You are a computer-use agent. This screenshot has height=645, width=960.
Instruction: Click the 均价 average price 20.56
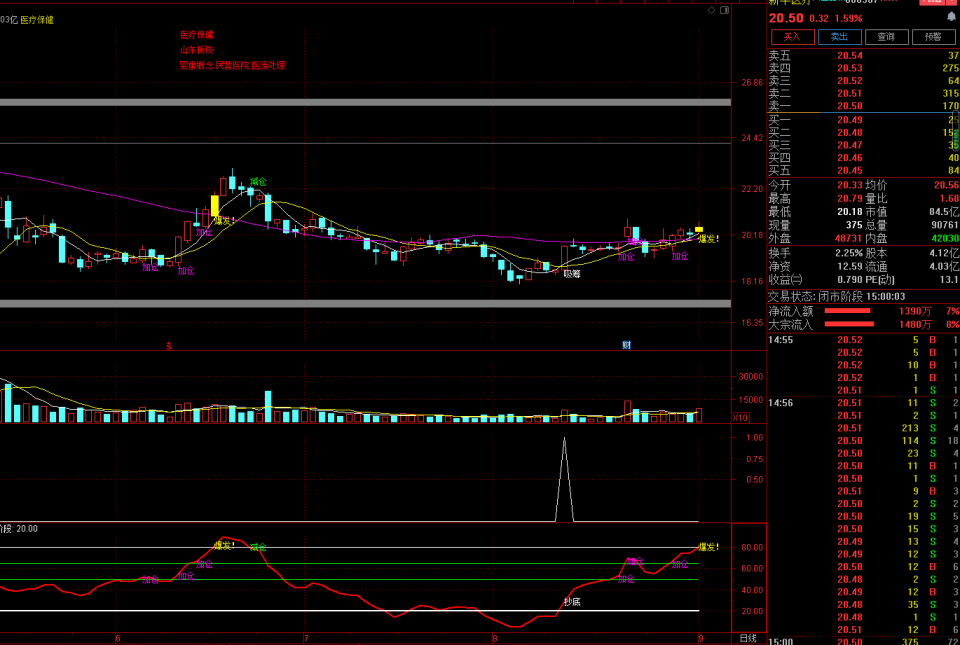point(946,185)
